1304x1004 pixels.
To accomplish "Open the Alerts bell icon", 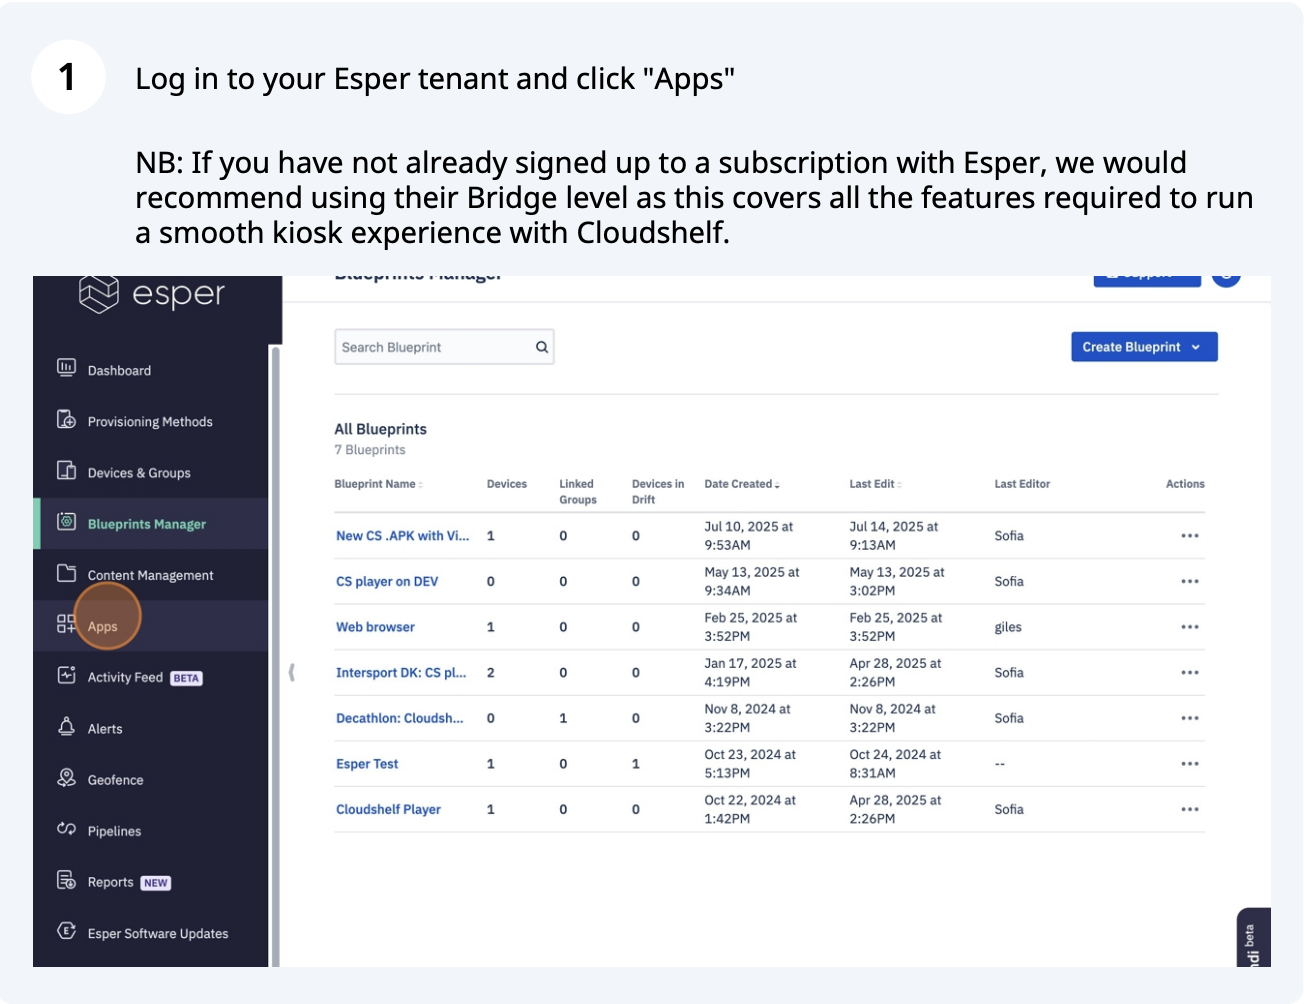I will (x=66, y=727).
